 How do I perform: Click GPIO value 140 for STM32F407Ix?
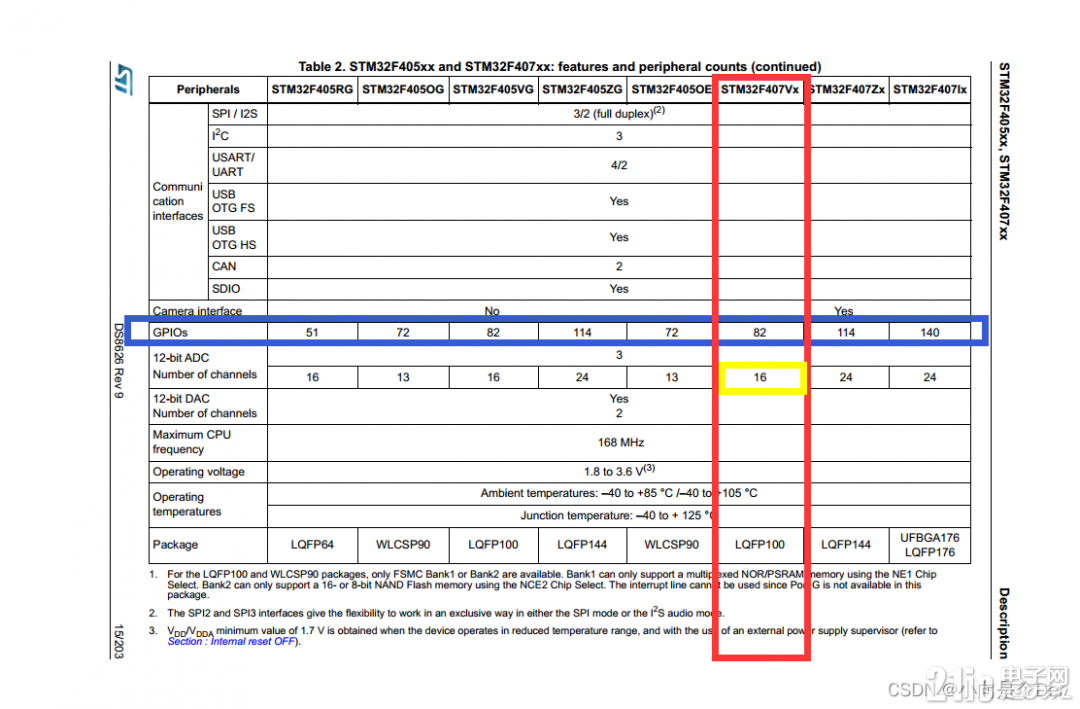[930, 333]
